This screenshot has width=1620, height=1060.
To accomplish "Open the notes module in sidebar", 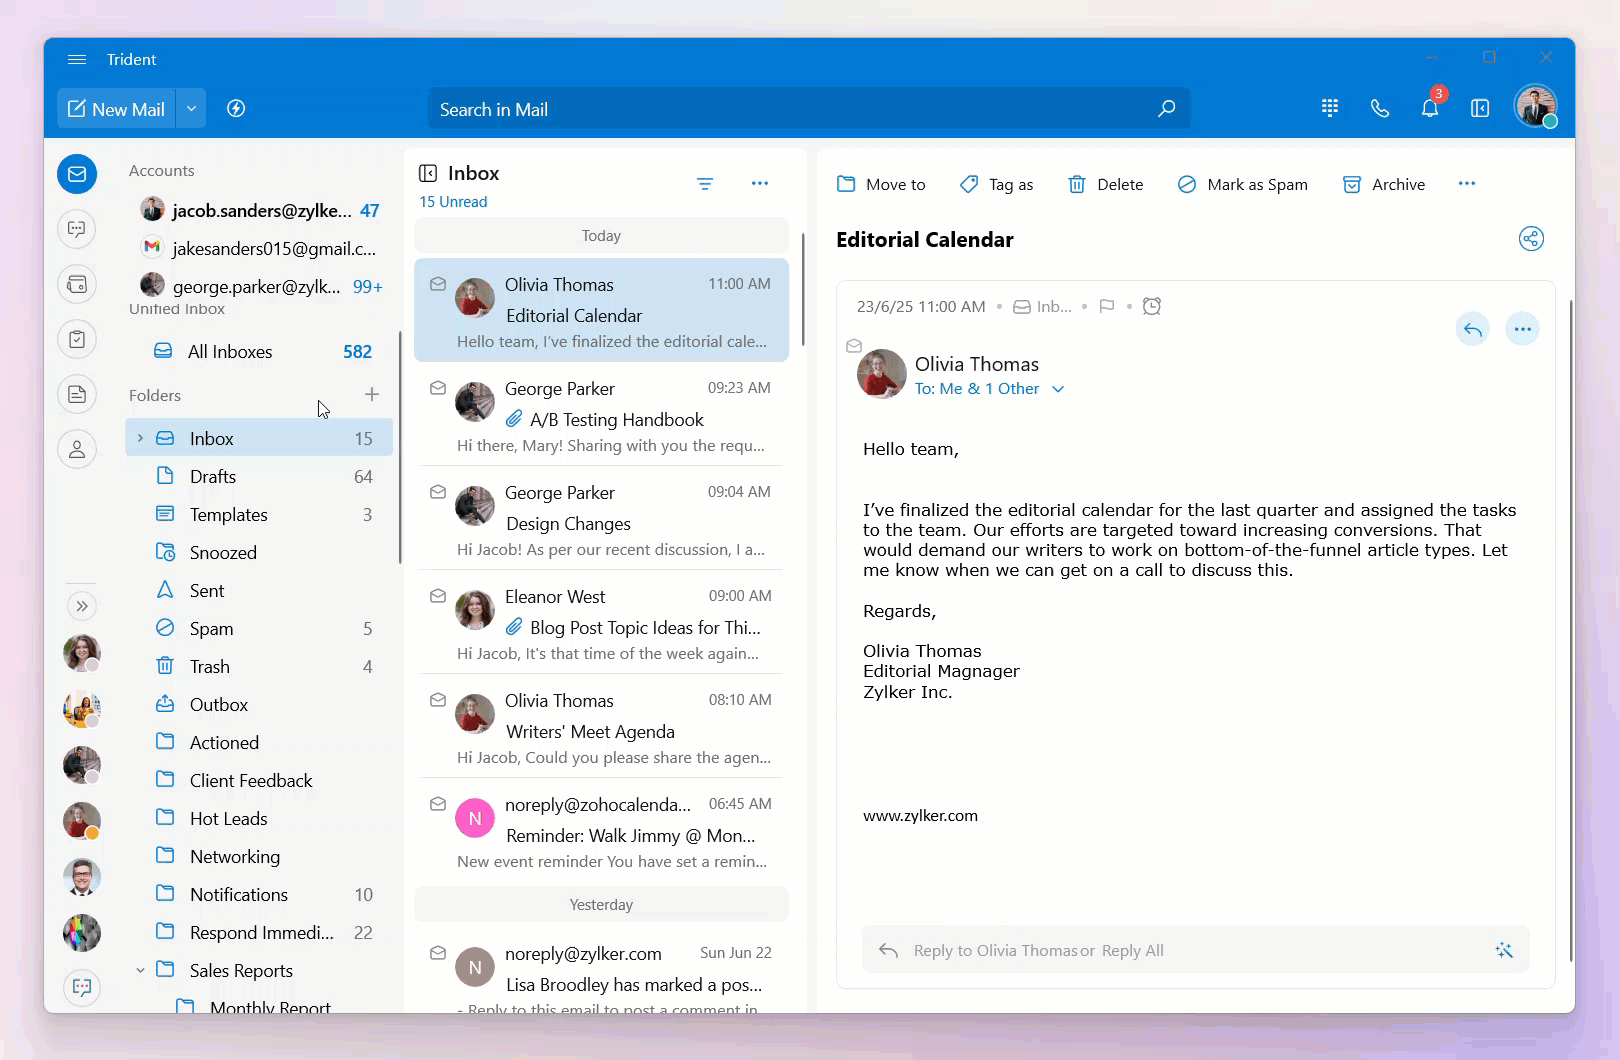I will pos(77,394).
